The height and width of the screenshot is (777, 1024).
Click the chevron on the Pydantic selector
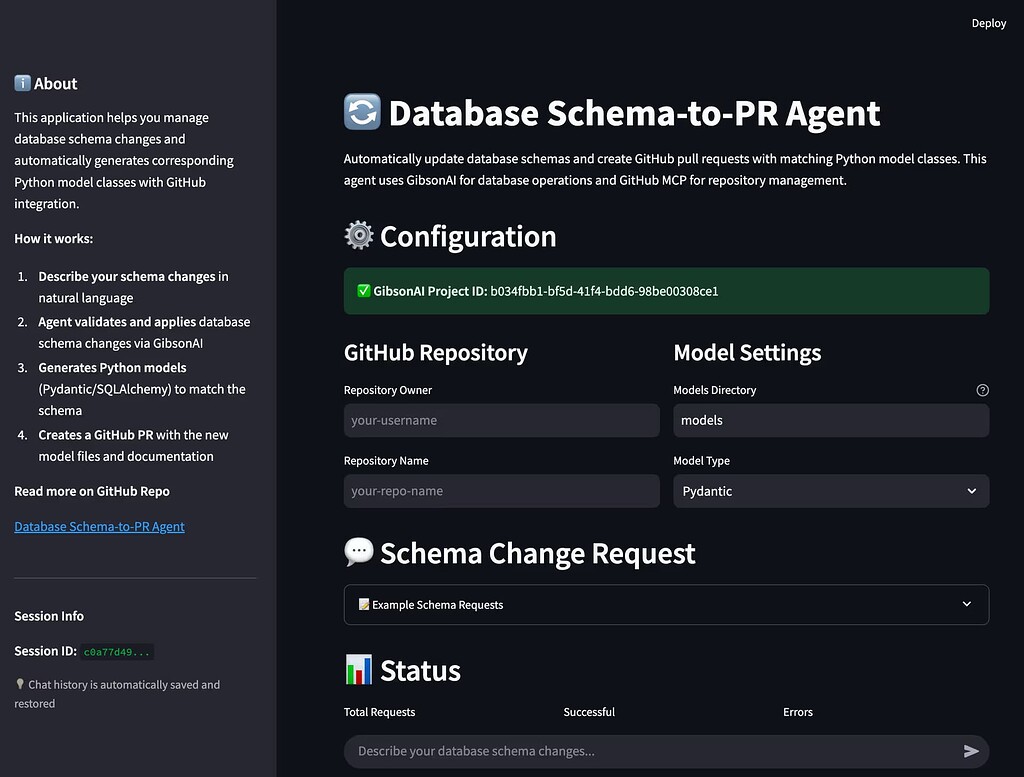point(971,491)
